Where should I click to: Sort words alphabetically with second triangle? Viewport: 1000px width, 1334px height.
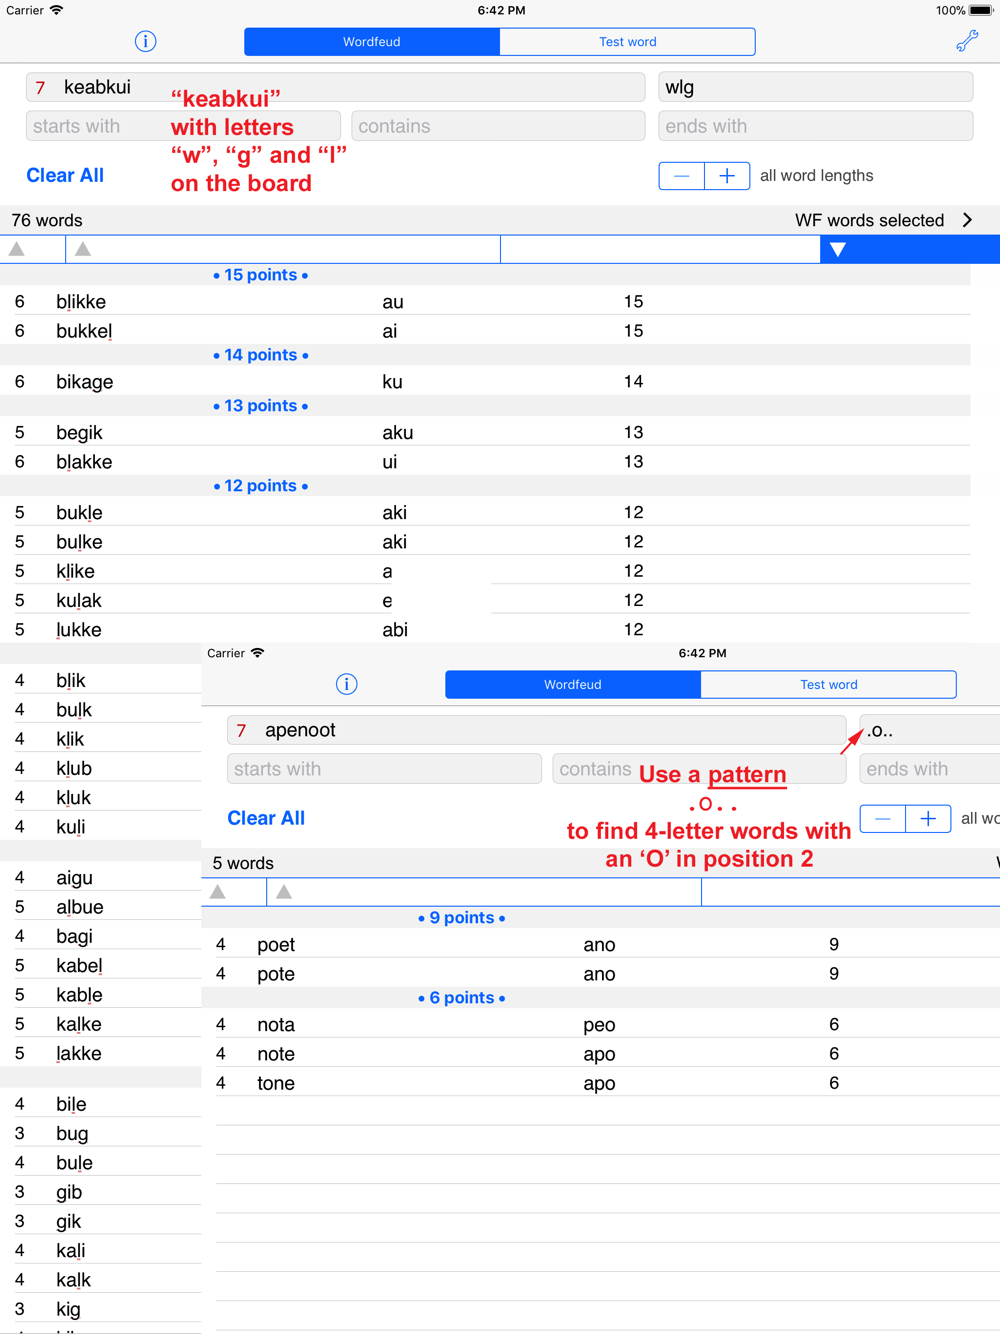click(83, 249)
